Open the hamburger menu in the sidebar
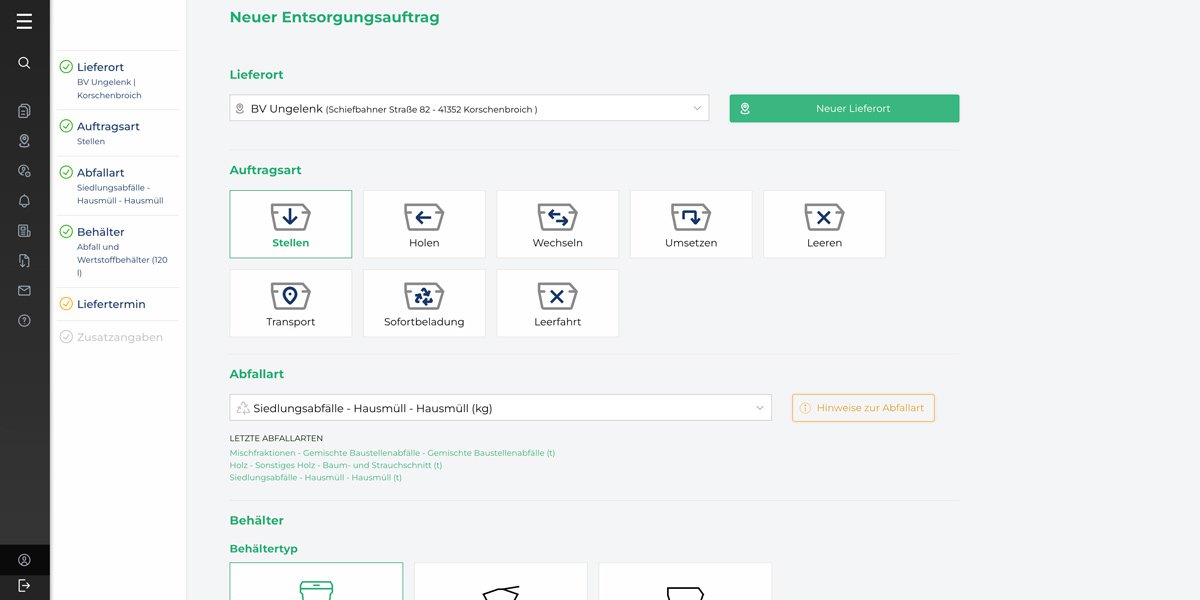Image resolution: width=1200 pixels, height=600 pixels. coord(24,21)
